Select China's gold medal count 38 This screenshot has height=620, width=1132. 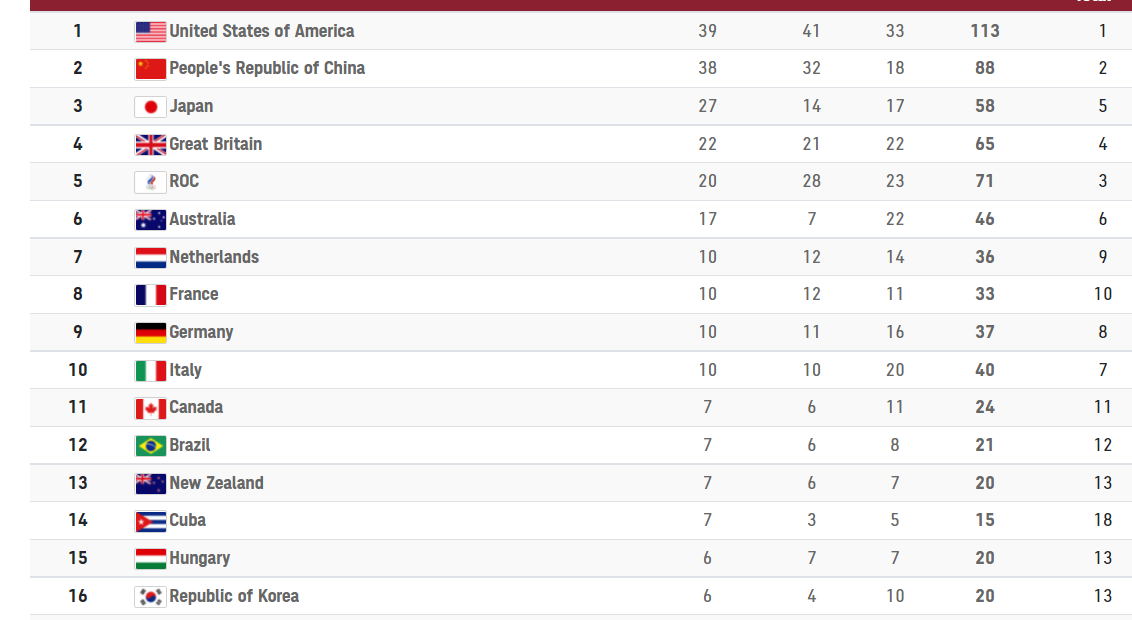point(708,68)
